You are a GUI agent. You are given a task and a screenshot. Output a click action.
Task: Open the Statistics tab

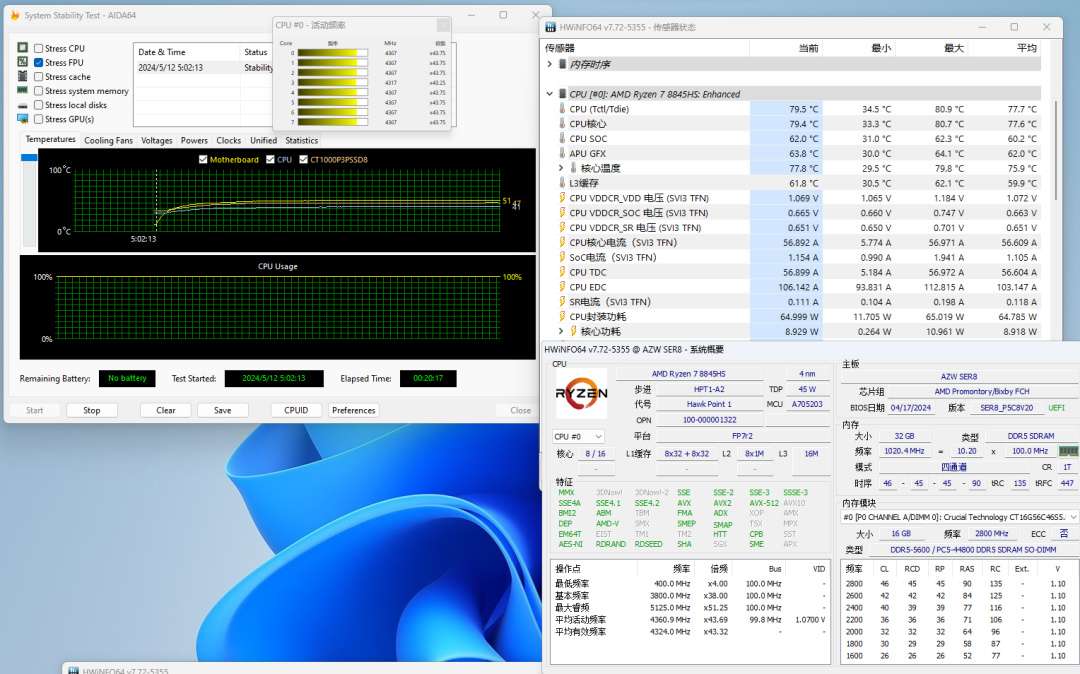click(302, 140)
